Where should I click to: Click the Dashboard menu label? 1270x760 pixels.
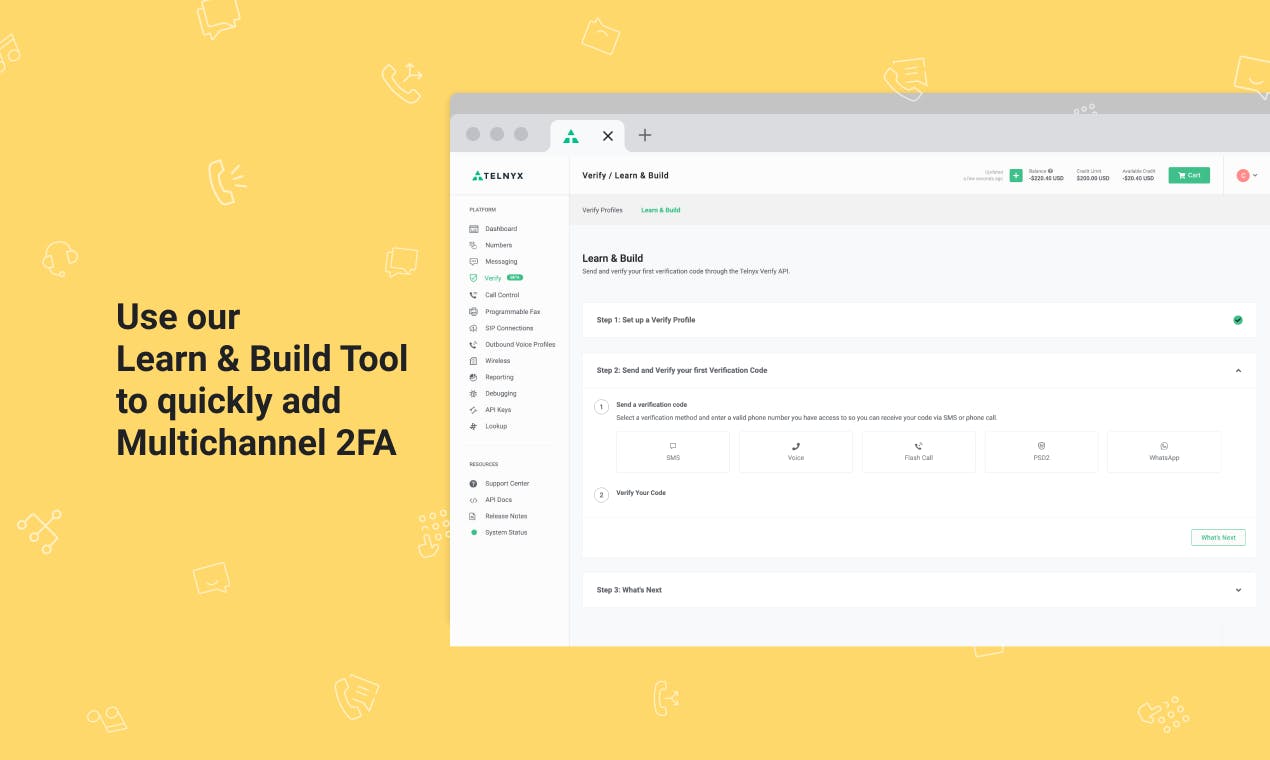(501, 229)
